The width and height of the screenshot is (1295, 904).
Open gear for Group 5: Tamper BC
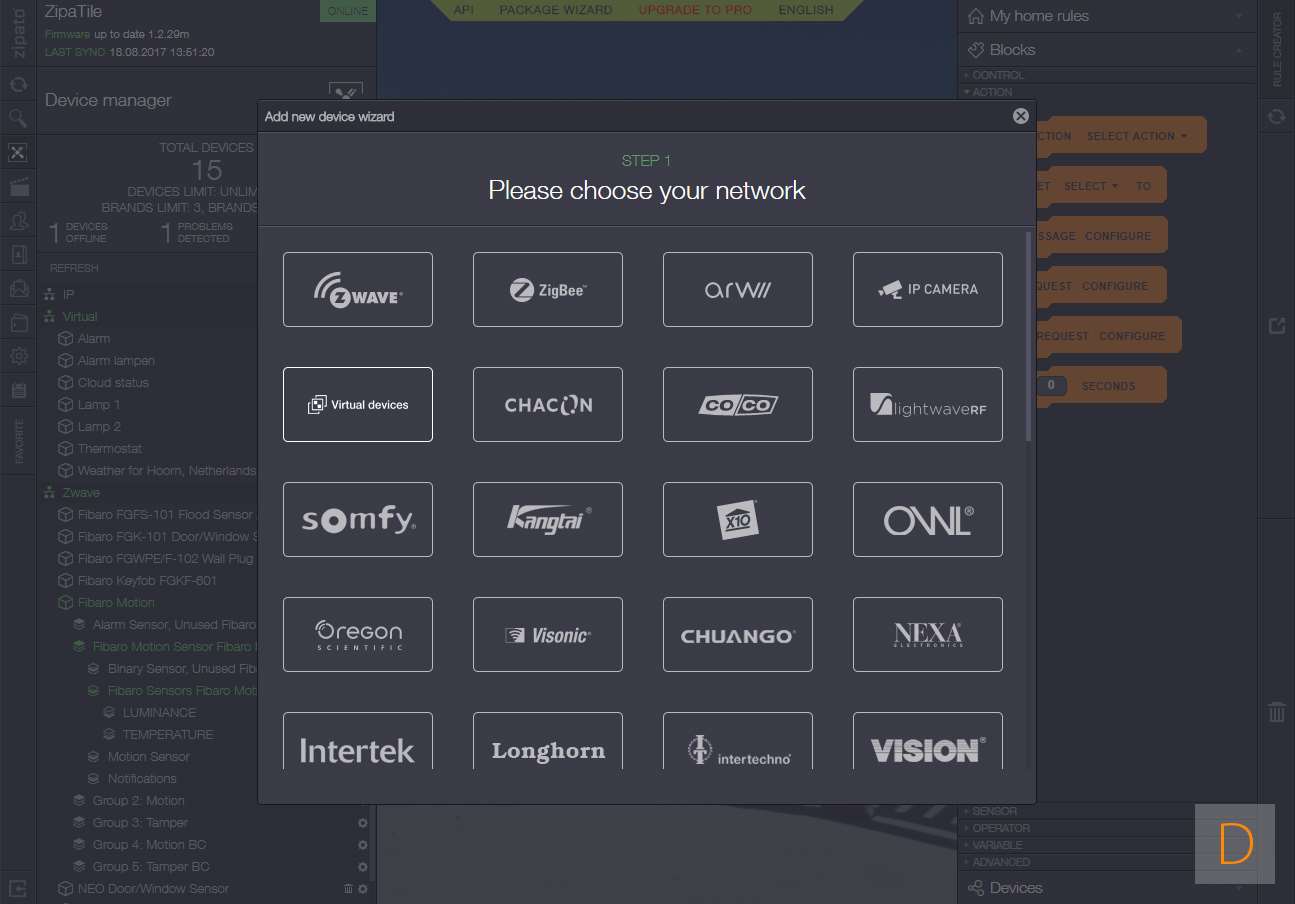pos(363,867)
